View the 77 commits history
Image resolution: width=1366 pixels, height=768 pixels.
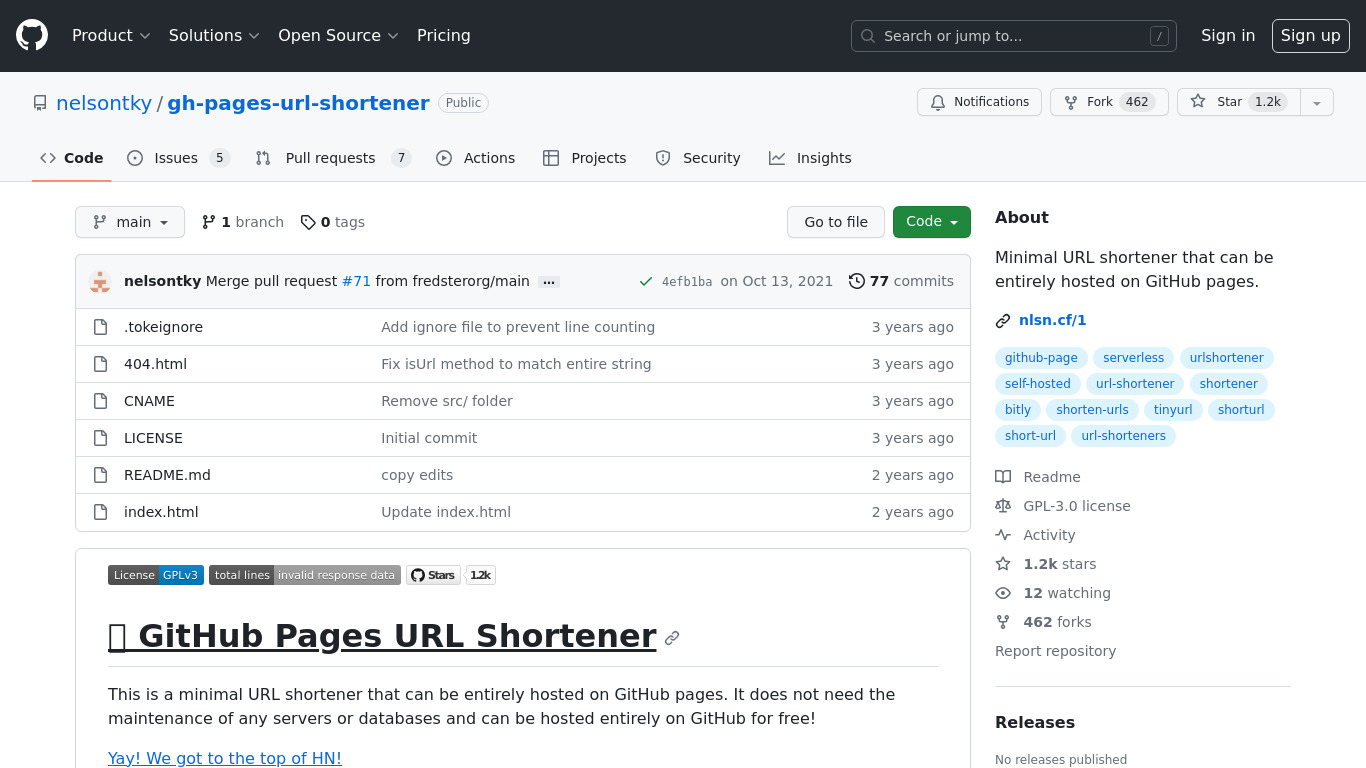[x=901, y=281]
